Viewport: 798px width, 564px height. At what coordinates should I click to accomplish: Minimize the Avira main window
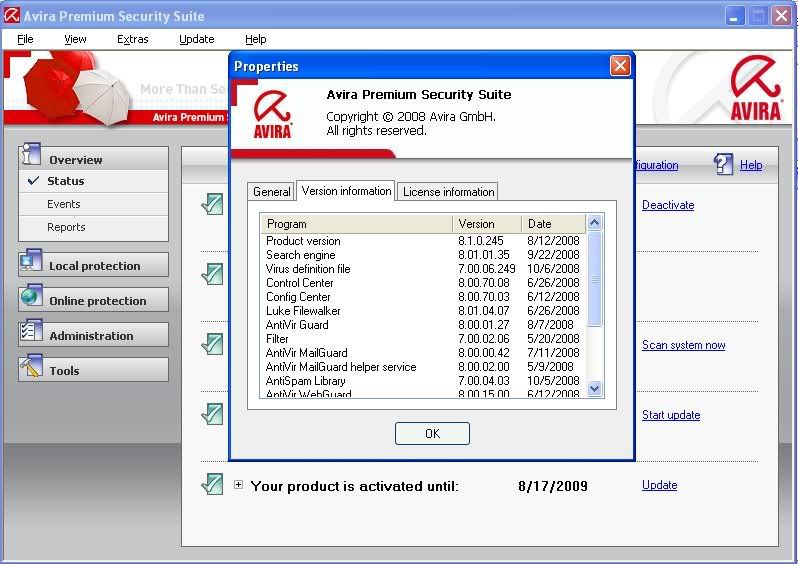point(733,16)
